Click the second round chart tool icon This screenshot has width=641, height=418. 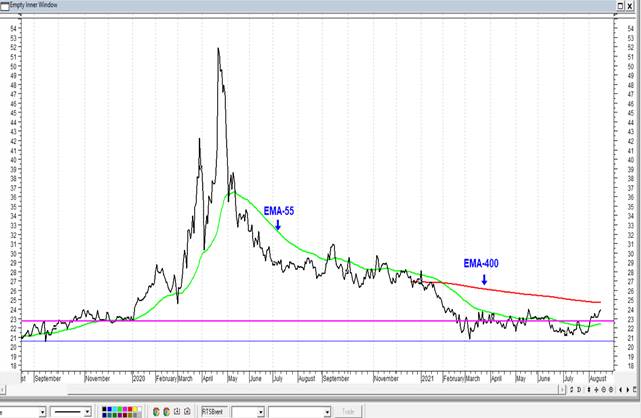[x=166, y=411]
